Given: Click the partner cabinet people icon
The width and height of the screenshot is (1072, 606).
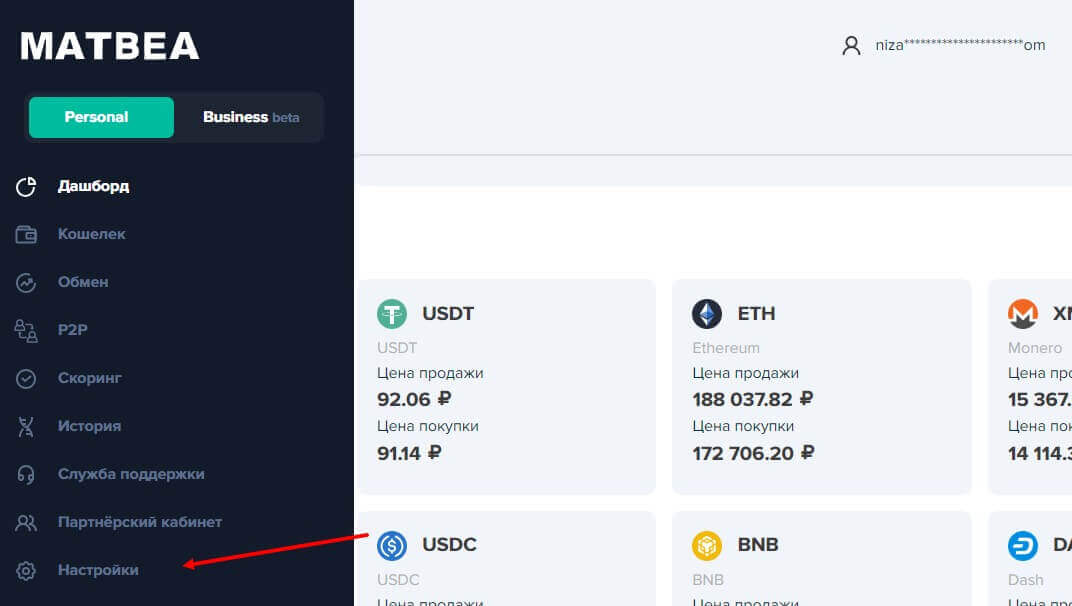Looking at the screenshot, I should click(26, 522).
